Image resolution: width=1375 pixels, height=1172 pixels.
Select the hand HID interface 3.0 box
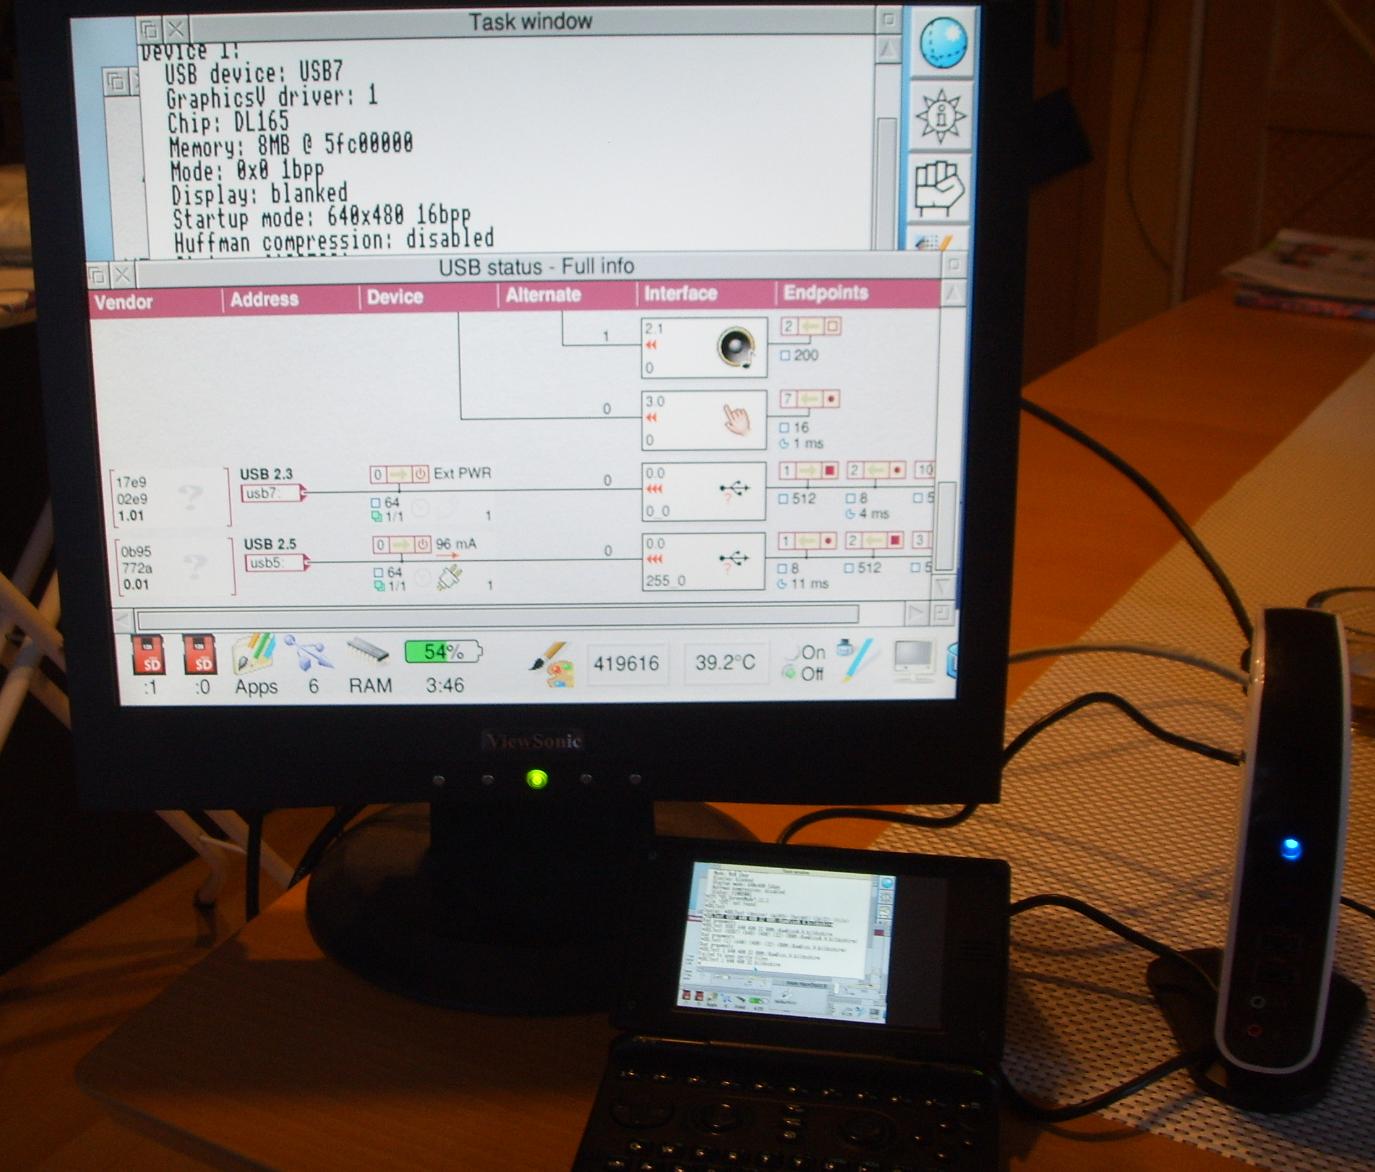click(704, 420)
